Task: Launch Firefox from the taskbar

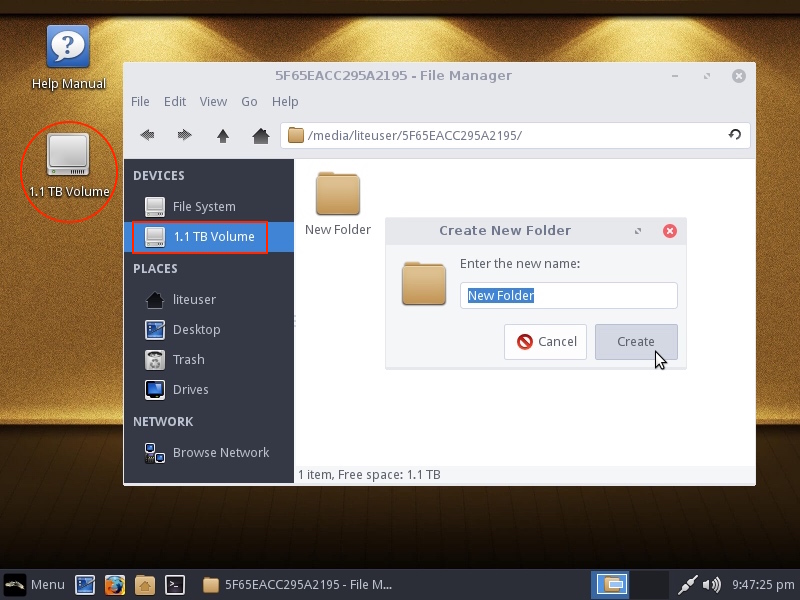Action: 115,585
